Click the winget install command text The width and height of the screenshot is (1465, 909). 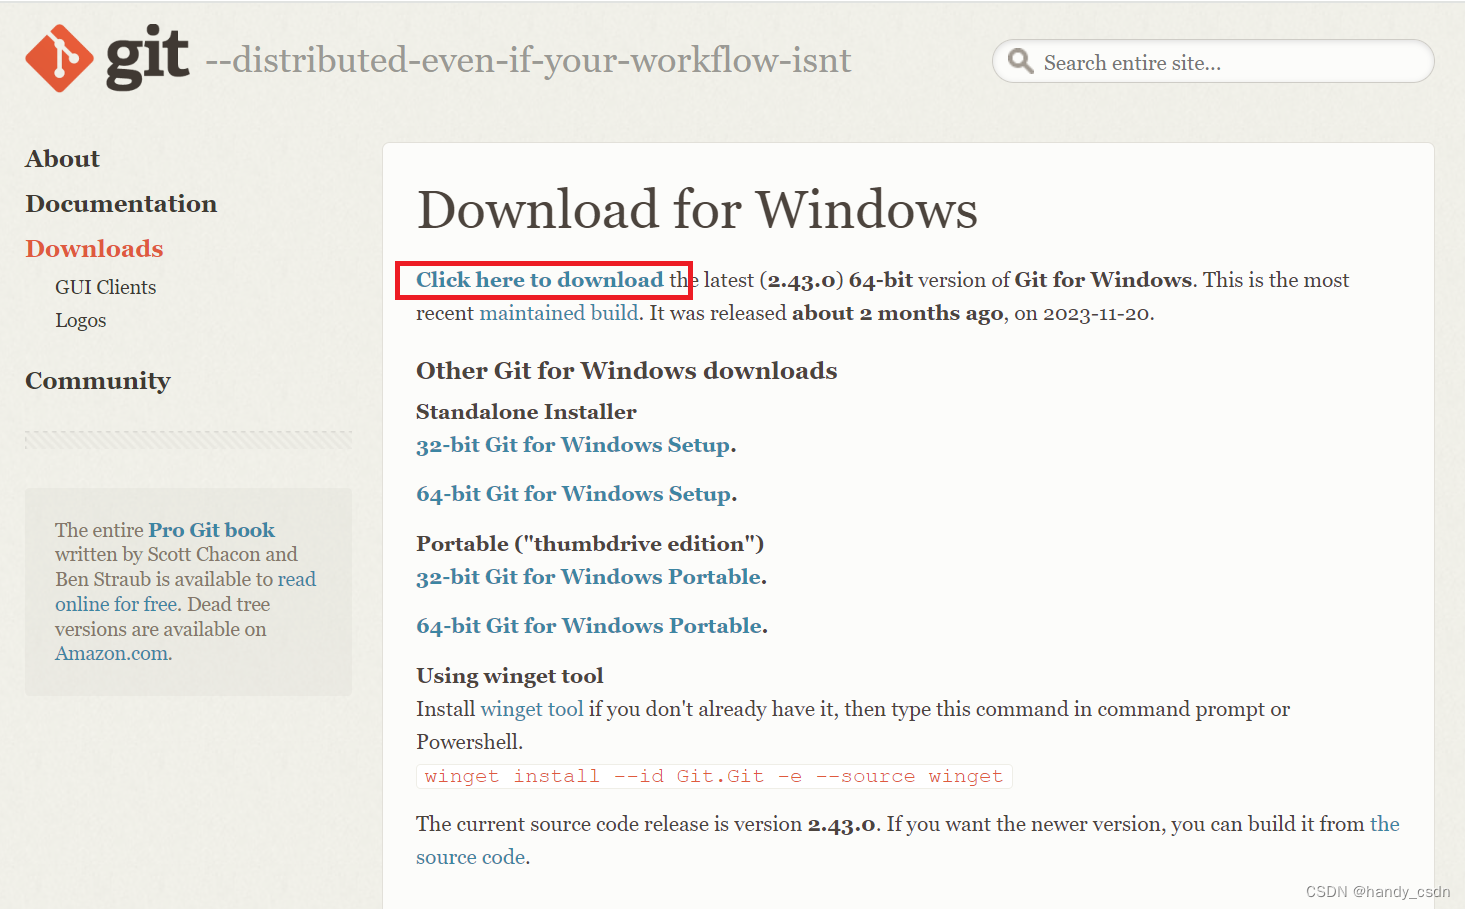(714, 776)
